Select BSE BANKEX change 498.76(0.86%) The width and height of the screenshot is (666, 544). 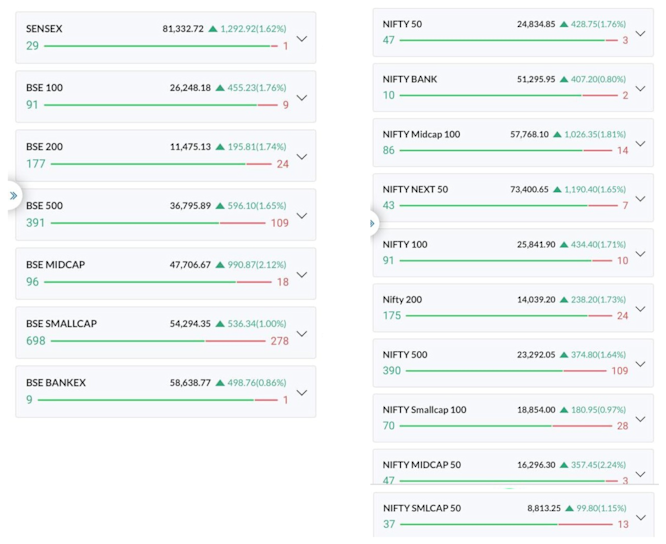pos(257,383)
